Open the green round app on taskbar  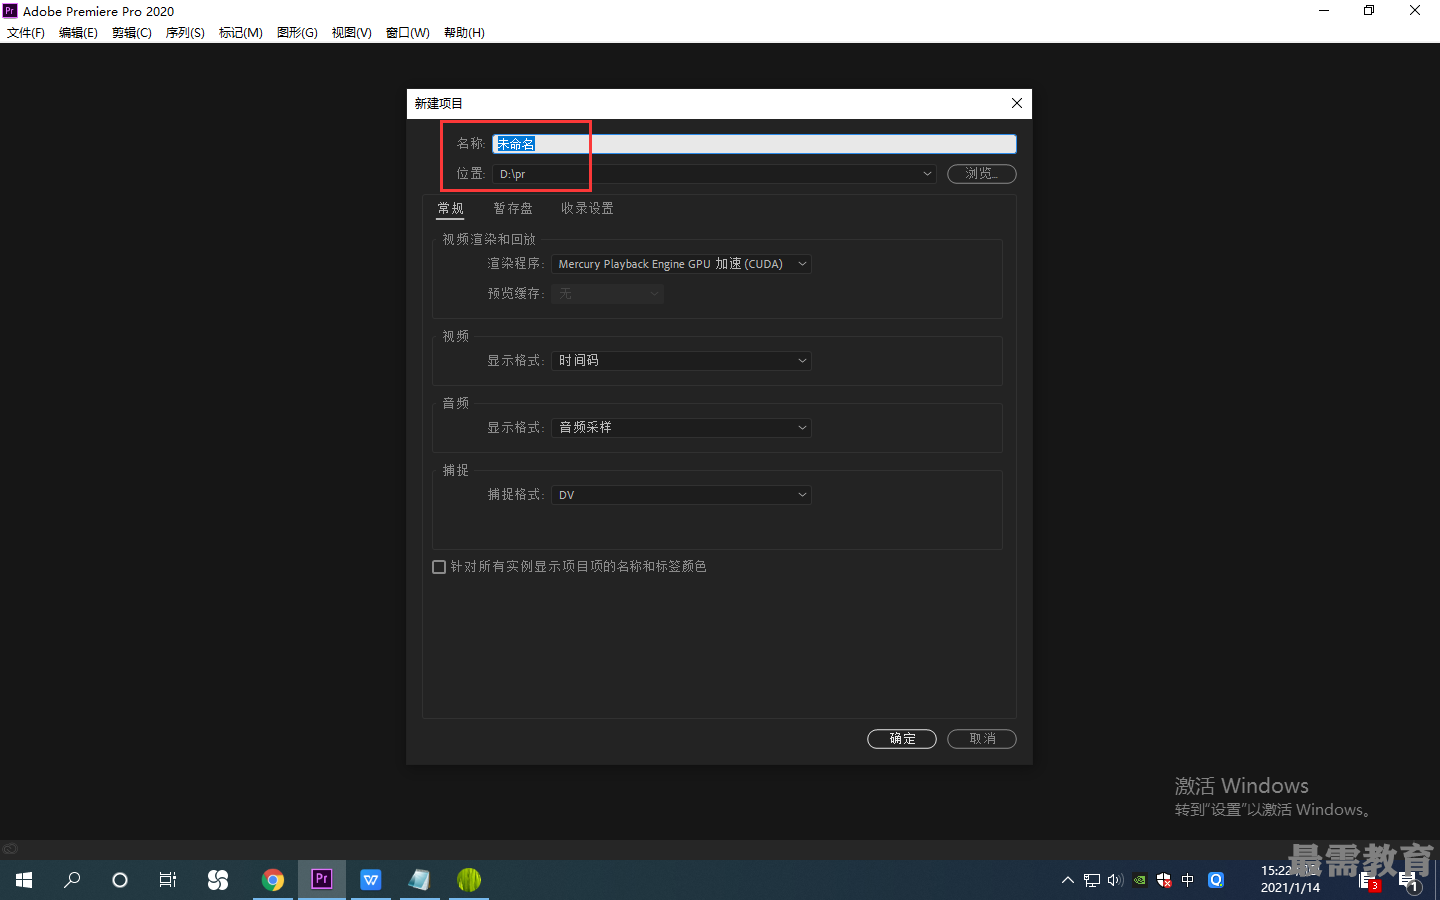(x=469, y=880)
